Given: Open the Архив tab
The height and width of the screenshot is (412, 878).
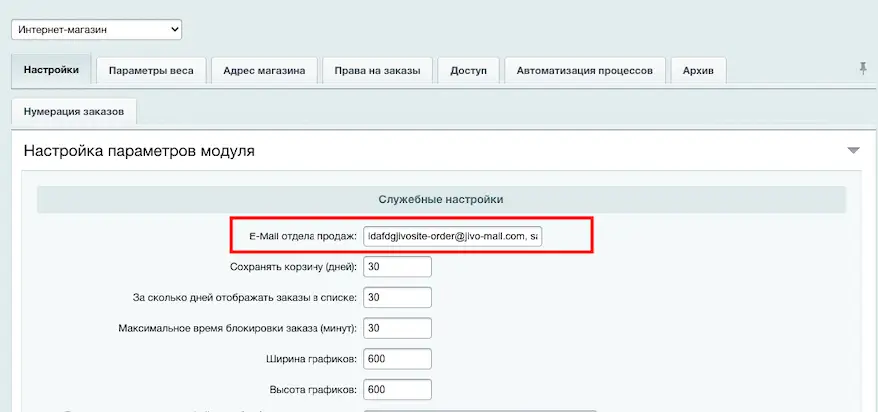Looking at the screenshot, I should (698, 71).
